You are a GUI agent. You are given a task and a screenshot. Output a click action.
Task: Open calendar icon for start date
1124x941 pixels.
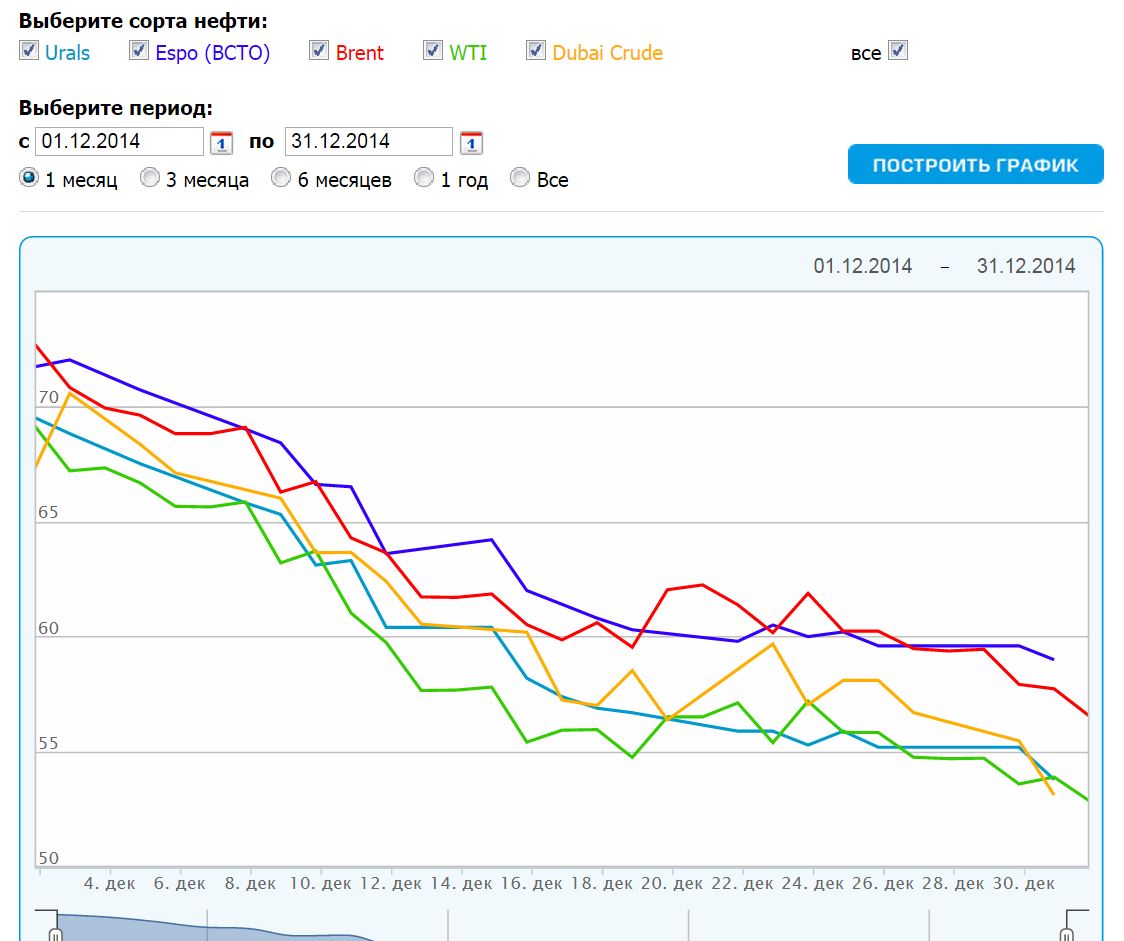tap(221, 143)
